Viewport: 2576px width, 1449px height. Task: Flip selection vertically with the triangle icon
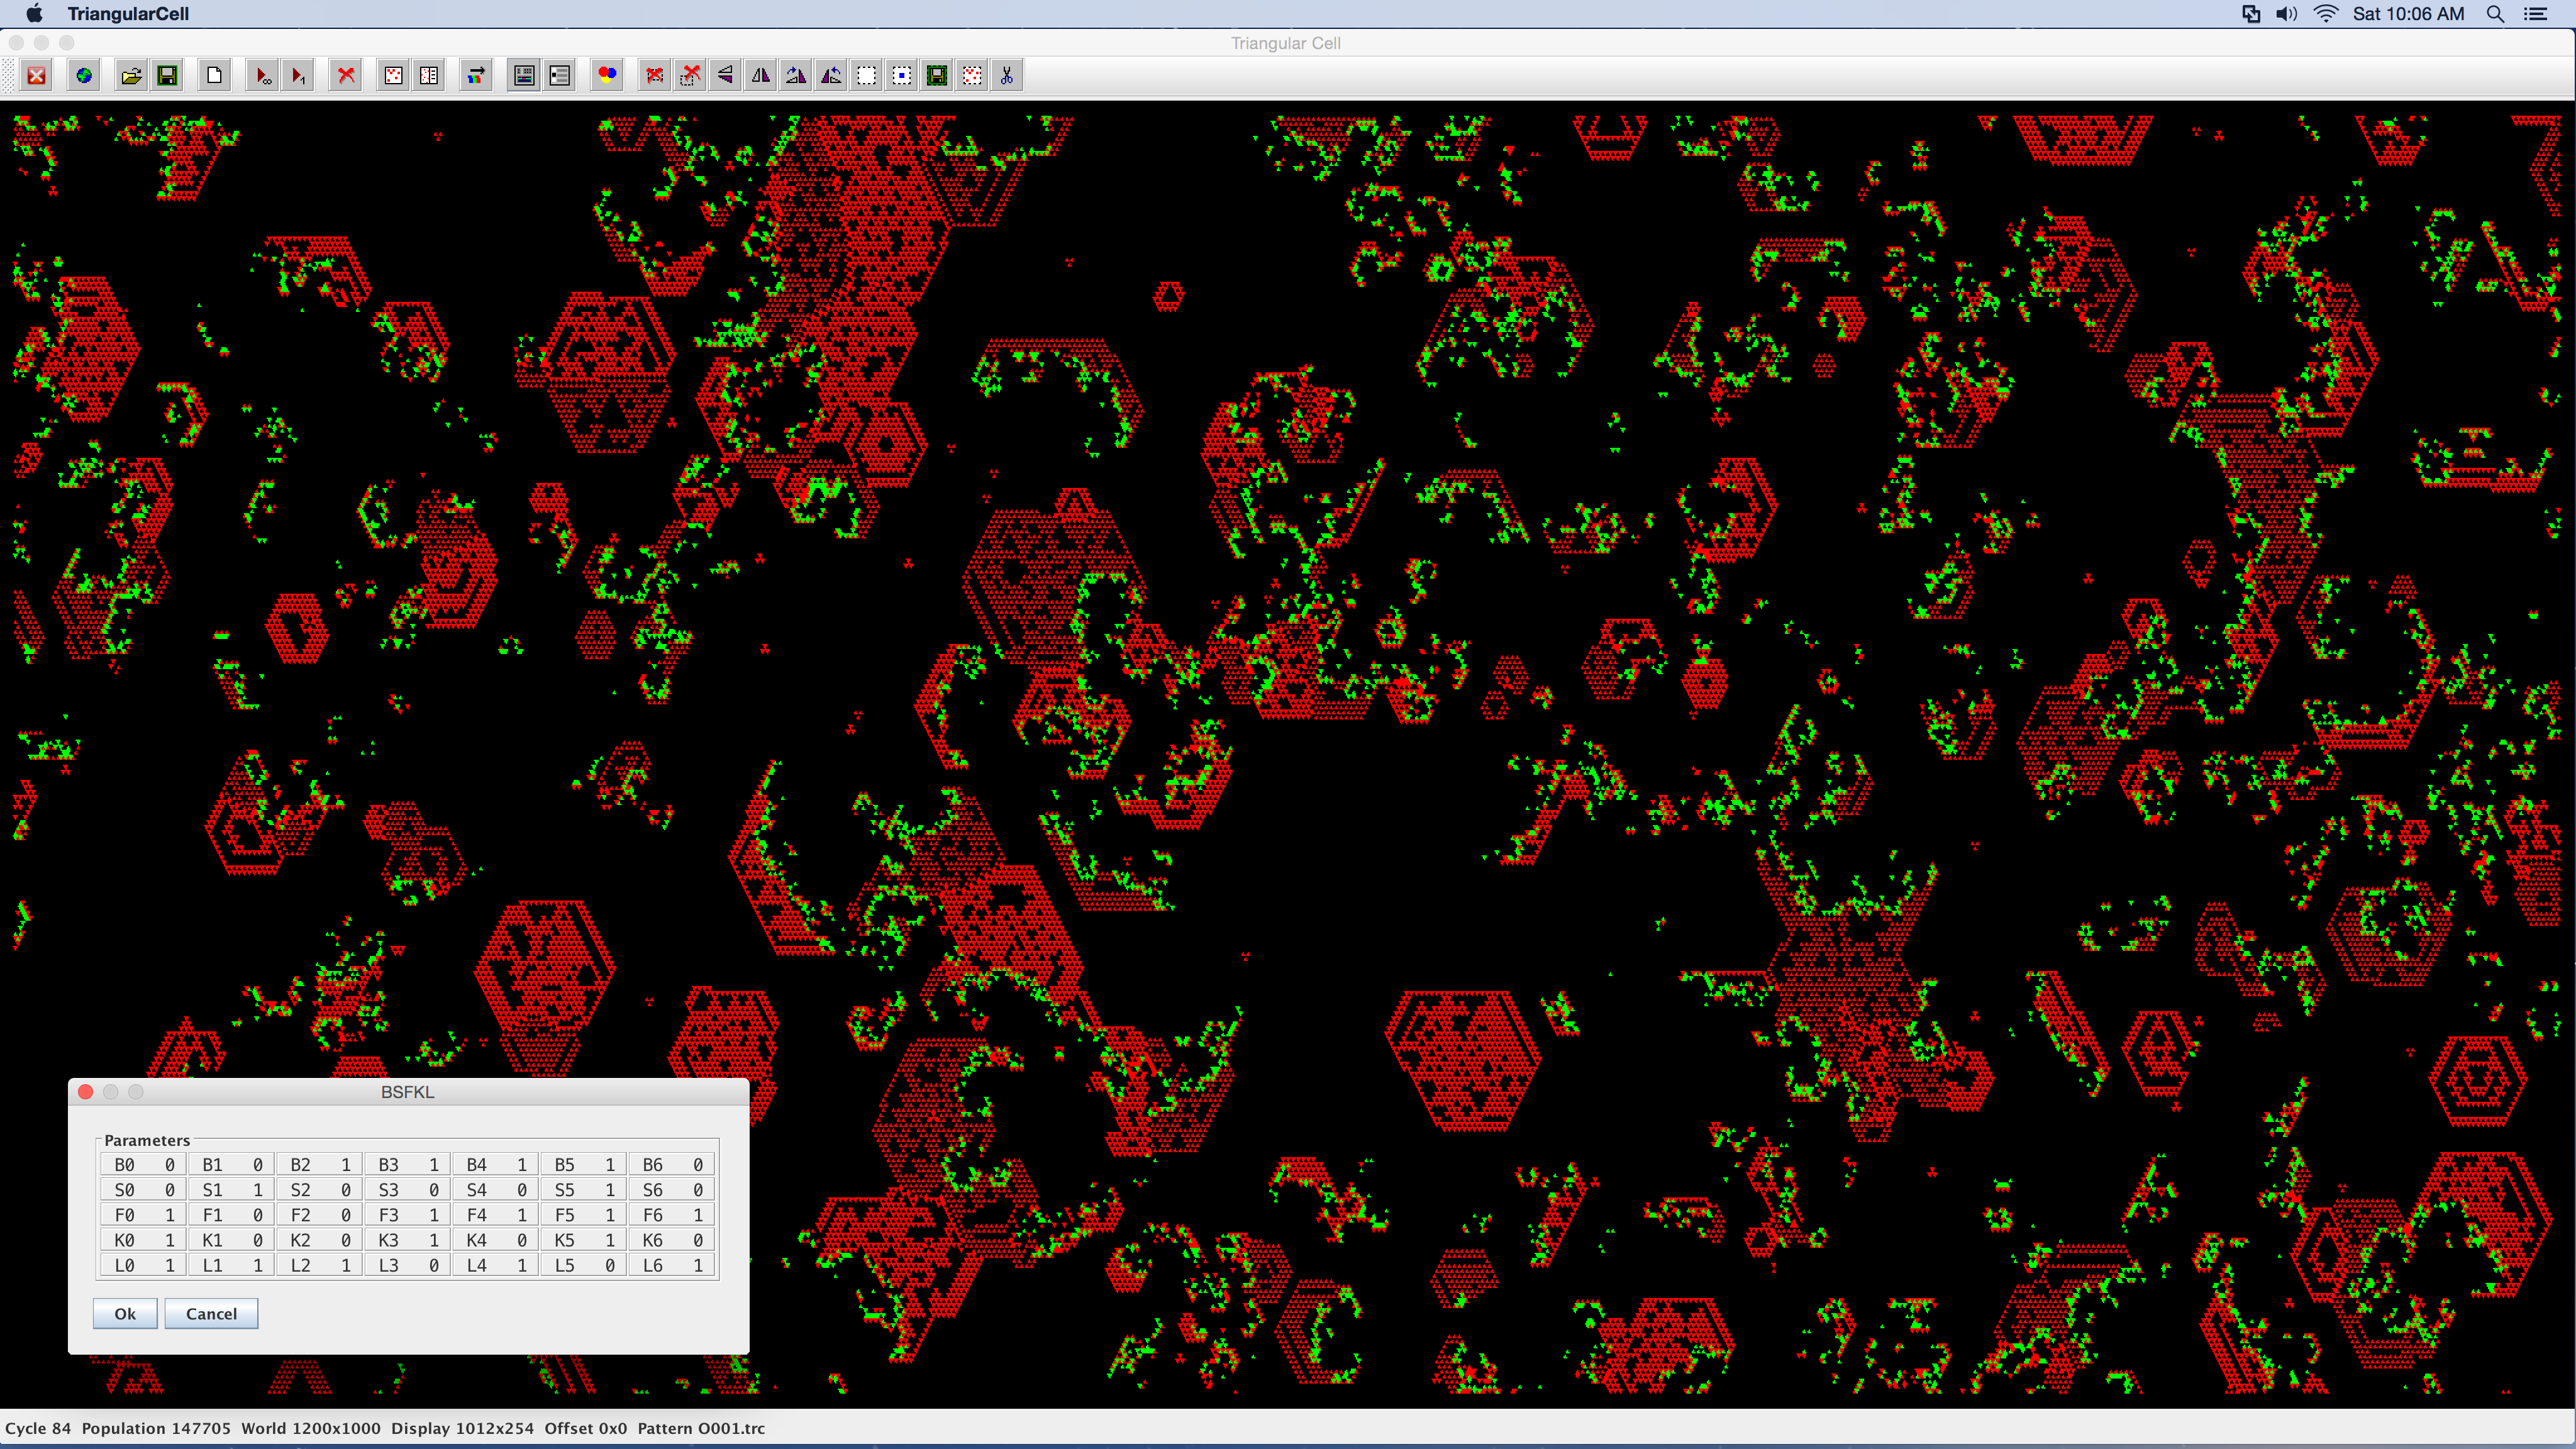pos(725,75)
